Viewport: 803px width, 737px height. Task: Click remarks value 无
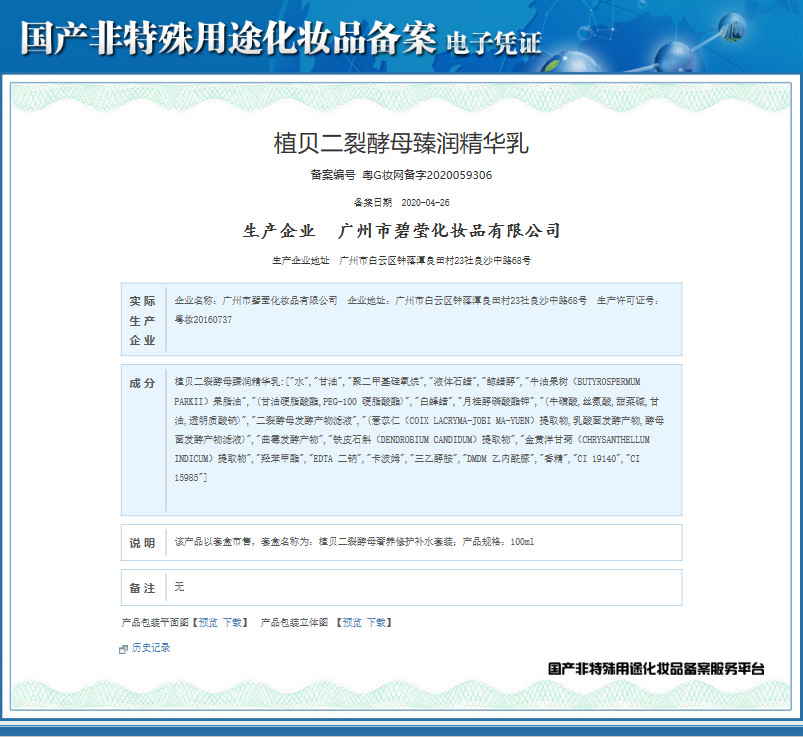pyautogui.click(x=179, y=586)
